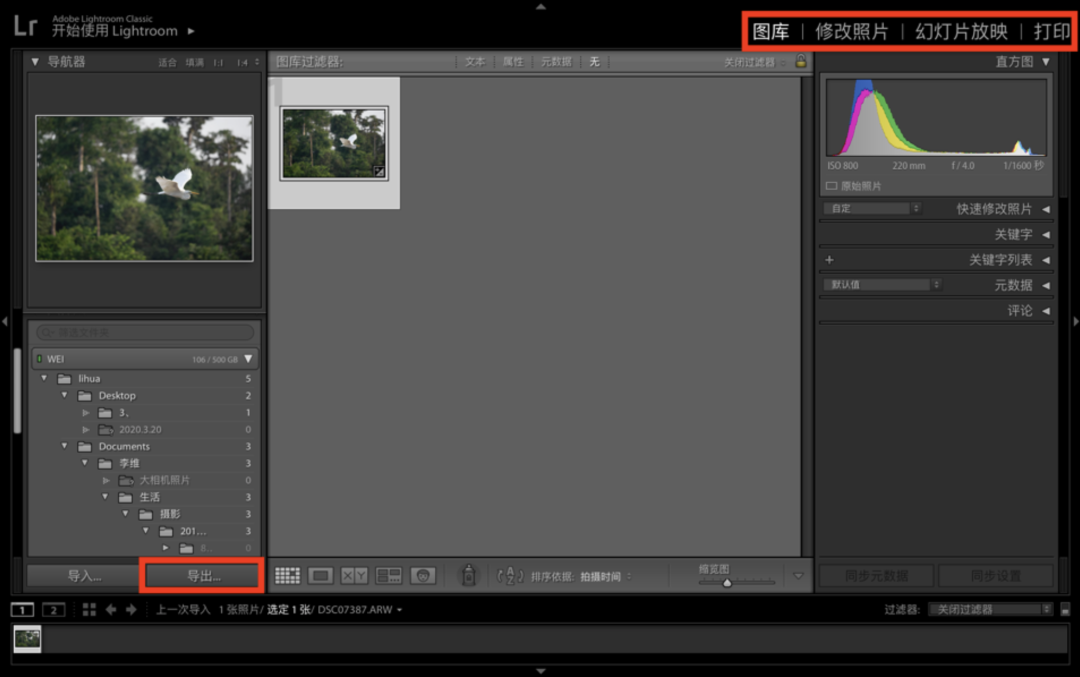The width and height of the screenshot is (1080, 677).
Task: Click the 导出 export button
Action: click(203, 576)
